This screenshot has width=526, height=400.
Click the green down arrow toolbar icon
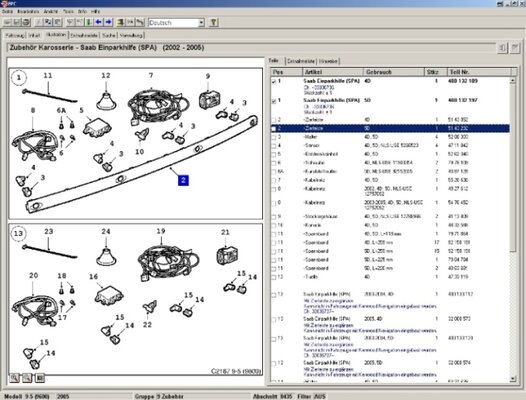[x=89, y=22]
